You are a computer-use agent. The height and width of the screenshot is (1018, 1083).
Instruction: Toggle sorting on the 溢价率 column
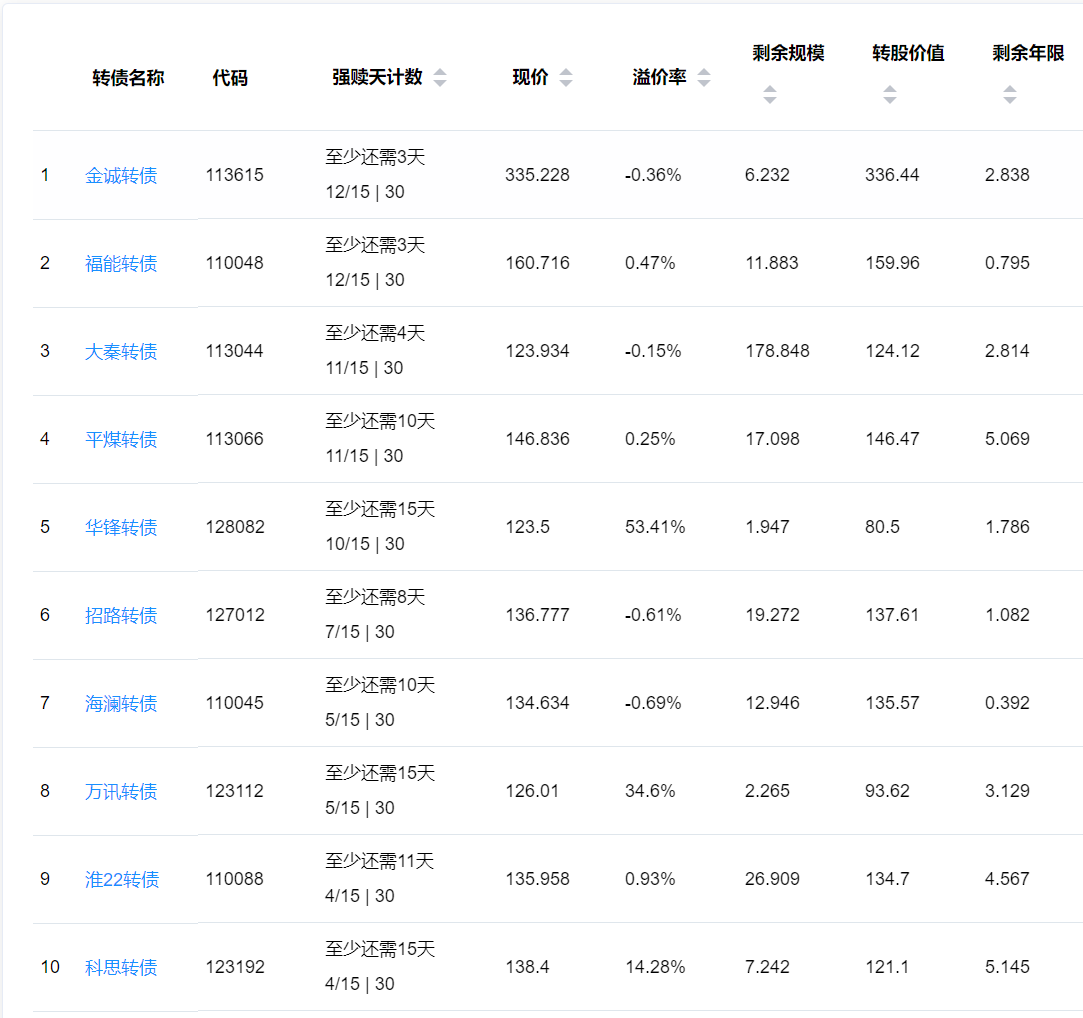[704, 78]
